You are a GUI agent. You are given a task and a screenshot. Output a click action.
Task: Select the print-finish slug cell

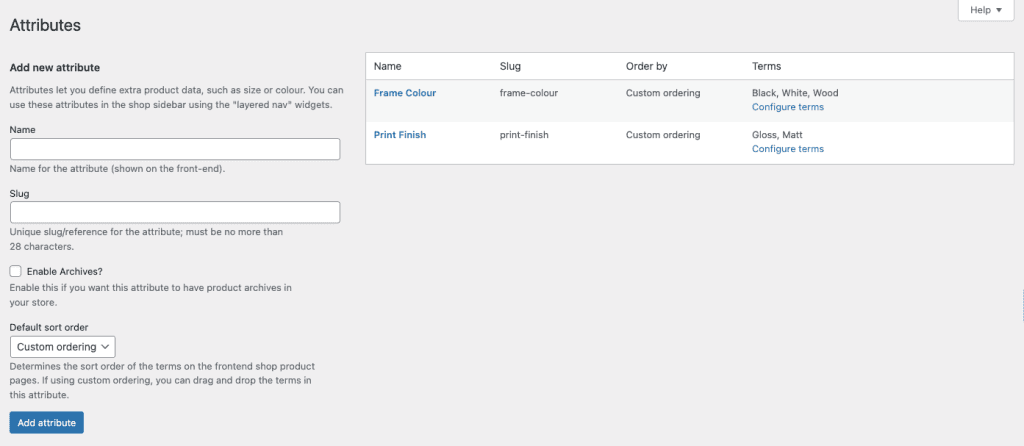tap(524, 135)
